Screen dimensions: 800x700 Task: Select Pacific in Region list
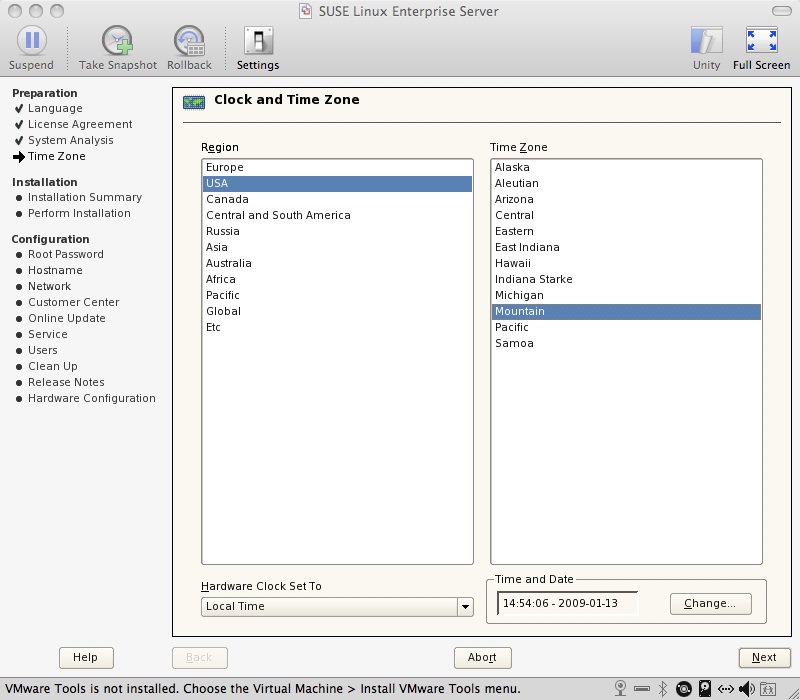point(337,295)
